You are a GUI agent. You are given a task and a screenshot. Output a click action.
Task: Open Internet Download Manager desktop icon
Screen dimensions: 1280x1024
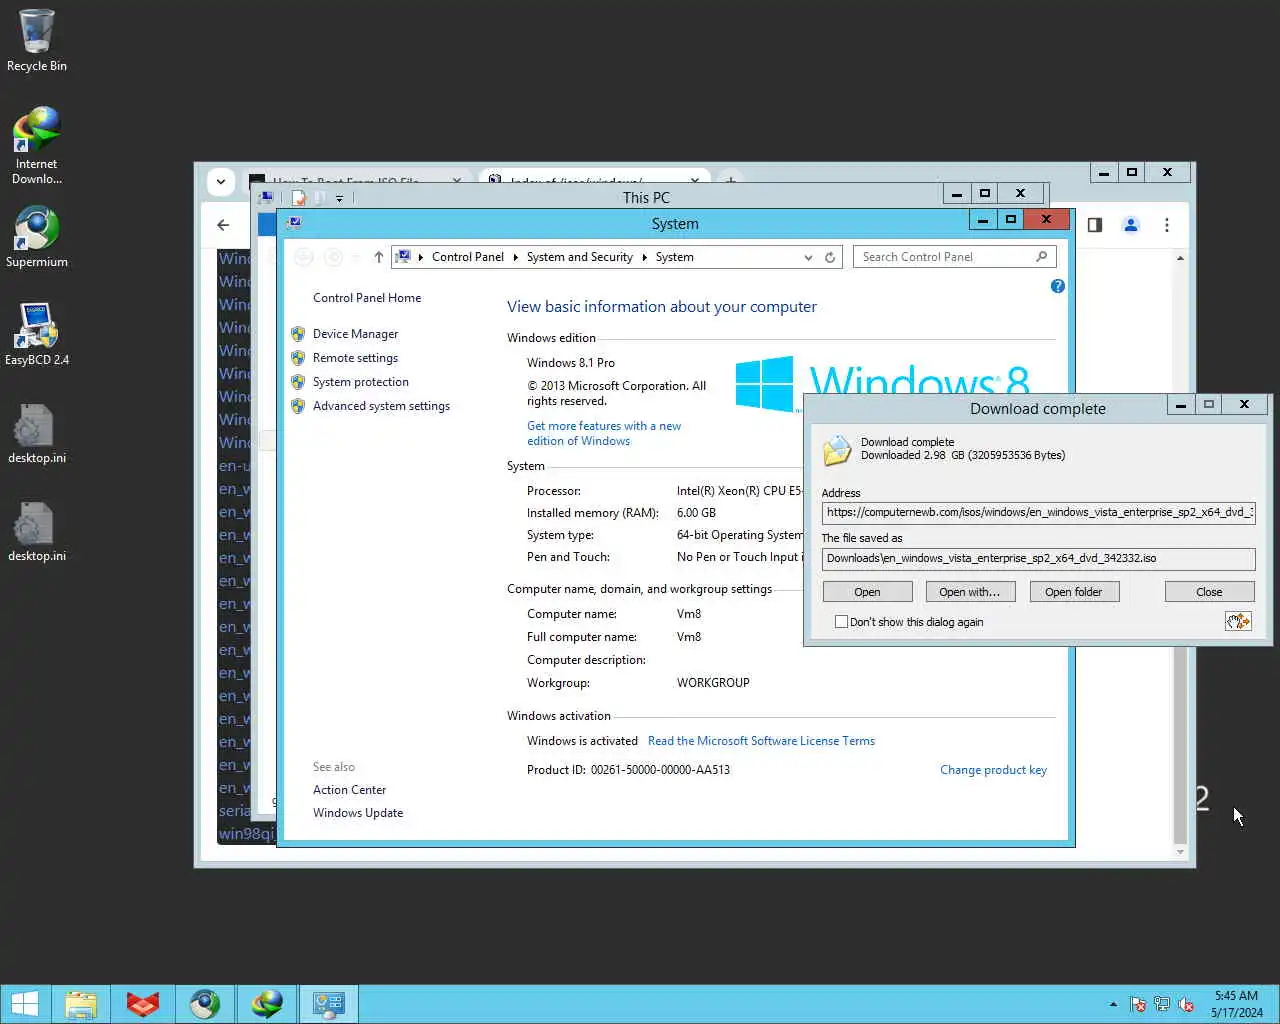37,145
